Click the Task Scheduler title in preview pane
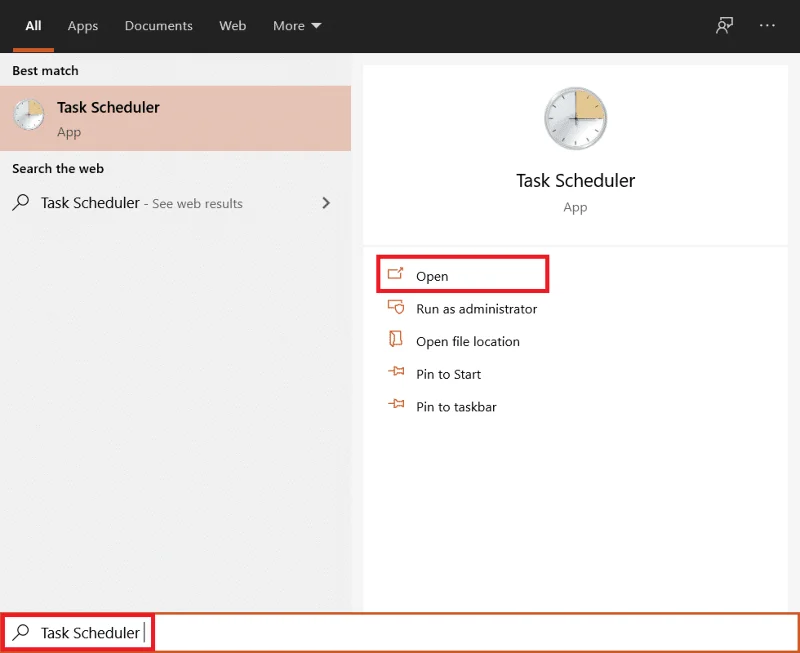Viewport: 800px width, 653px height. click(x=576, y=181)
